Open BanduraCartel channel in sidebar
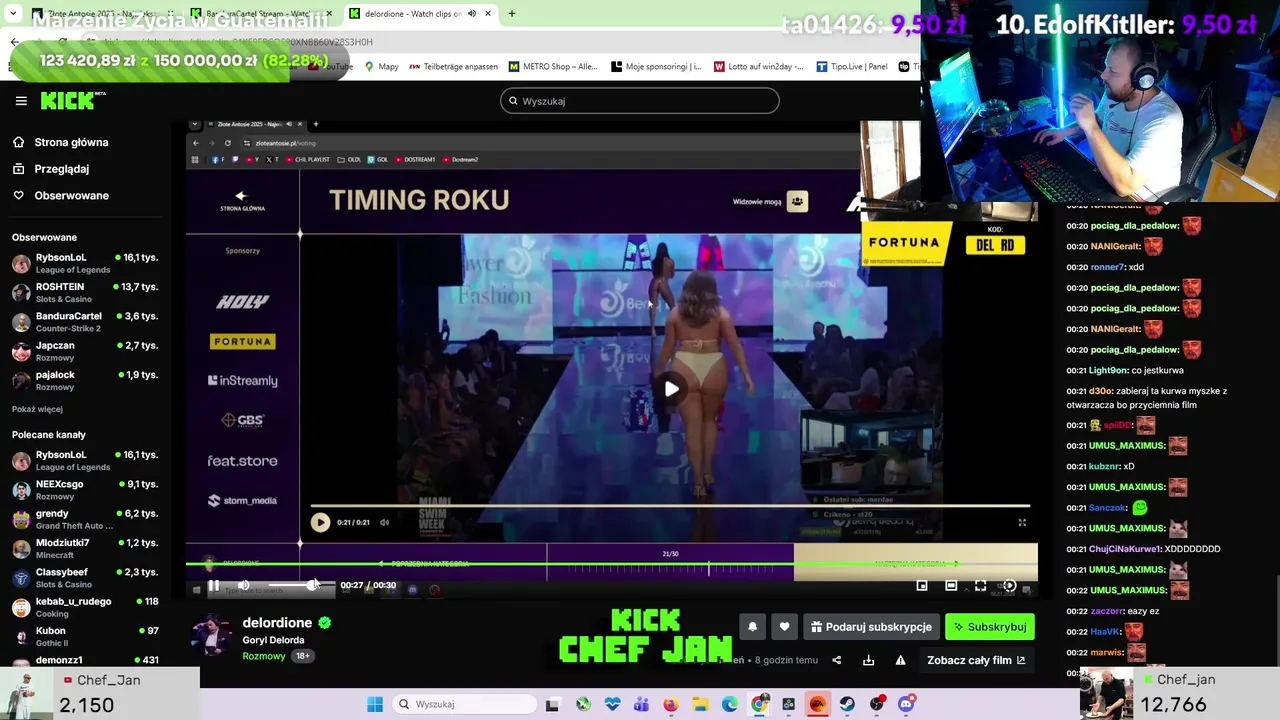The width and height of the screenshot is (1280, 720). (x=85, y=321)
